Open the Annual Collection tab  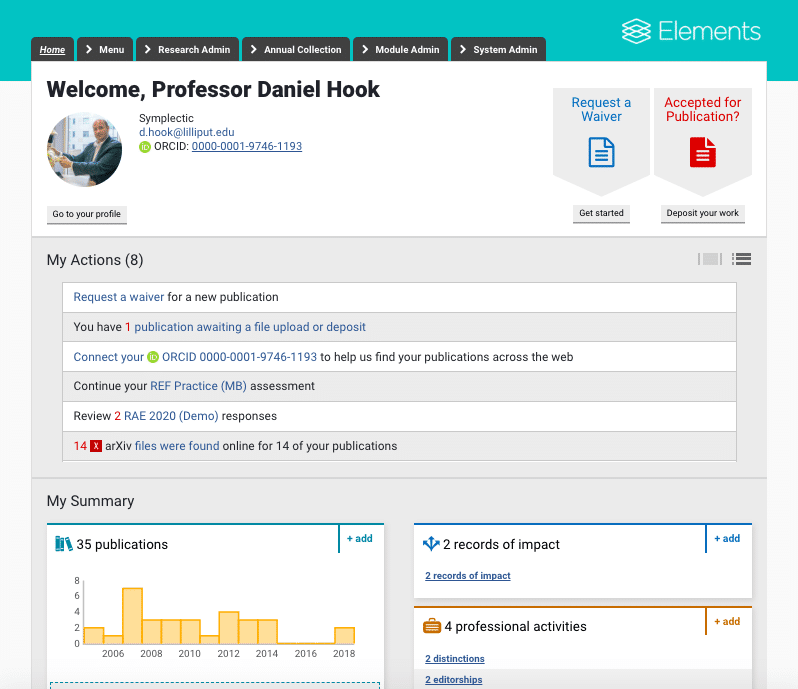(295, 49)
